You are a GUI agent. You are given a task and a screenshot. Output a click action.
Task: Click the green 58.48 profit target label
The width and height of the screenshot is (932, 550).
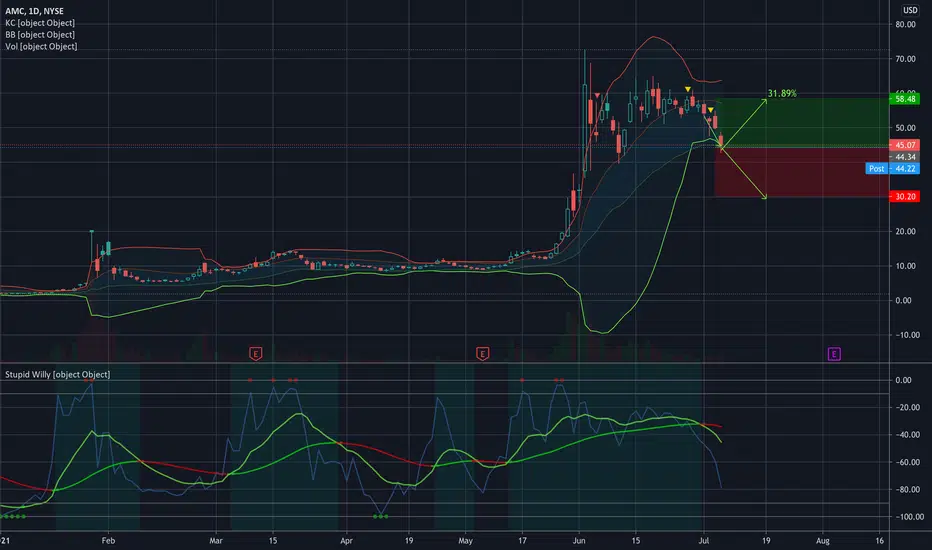point(905,99)
